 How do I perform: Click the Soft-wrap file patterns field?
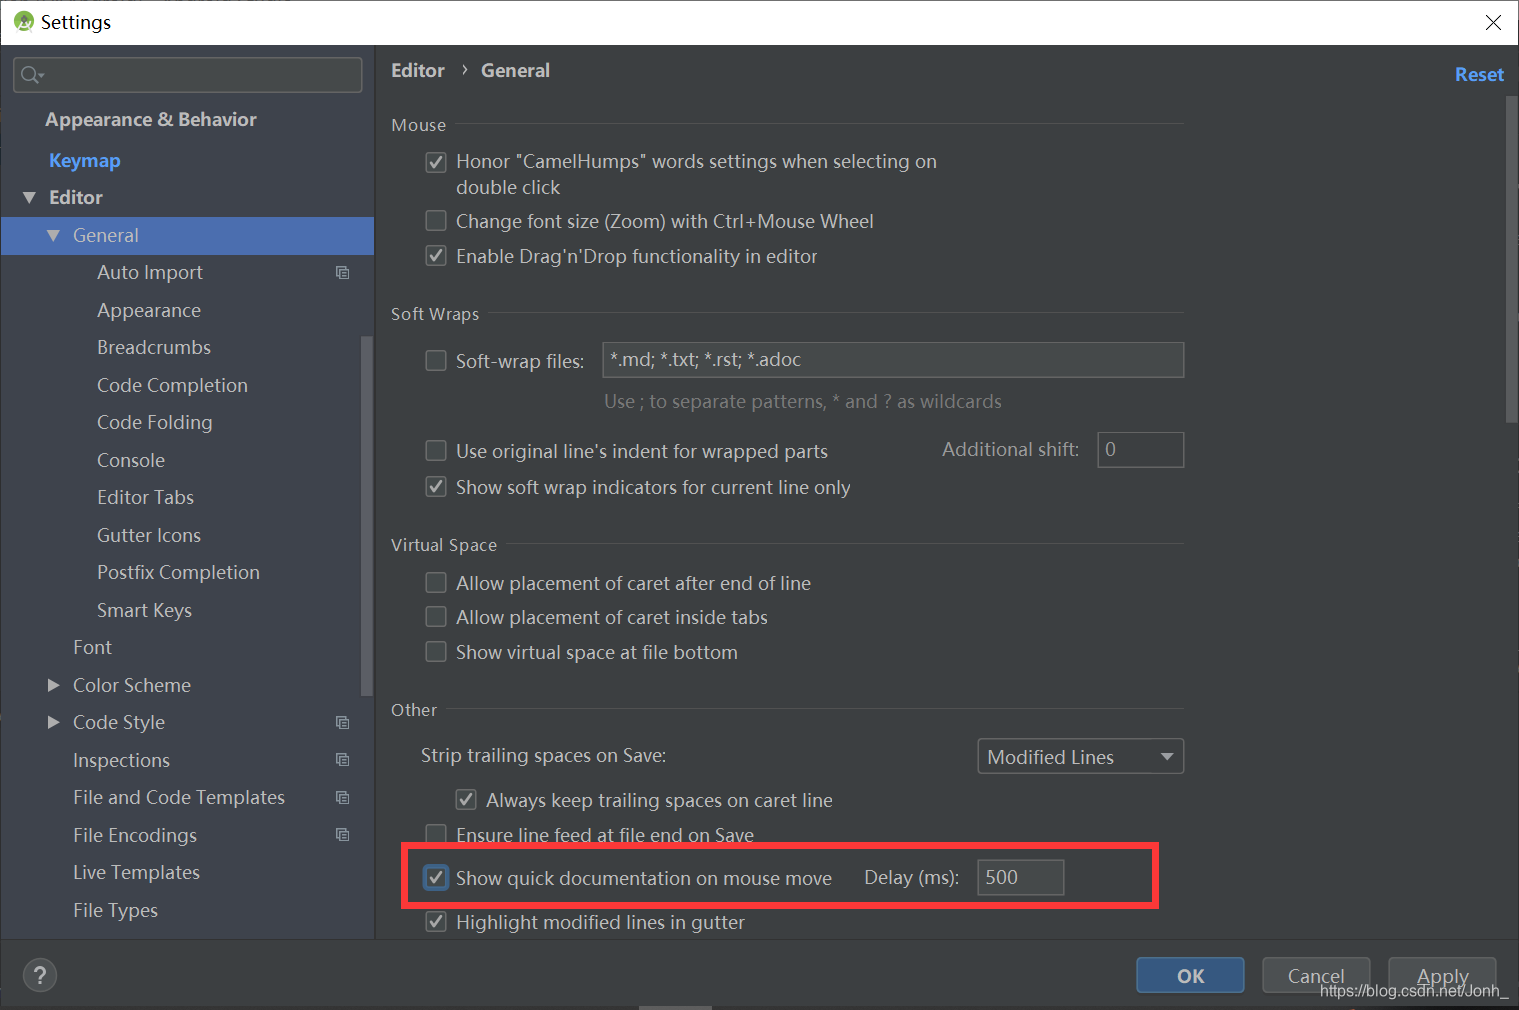pos(893,360)
